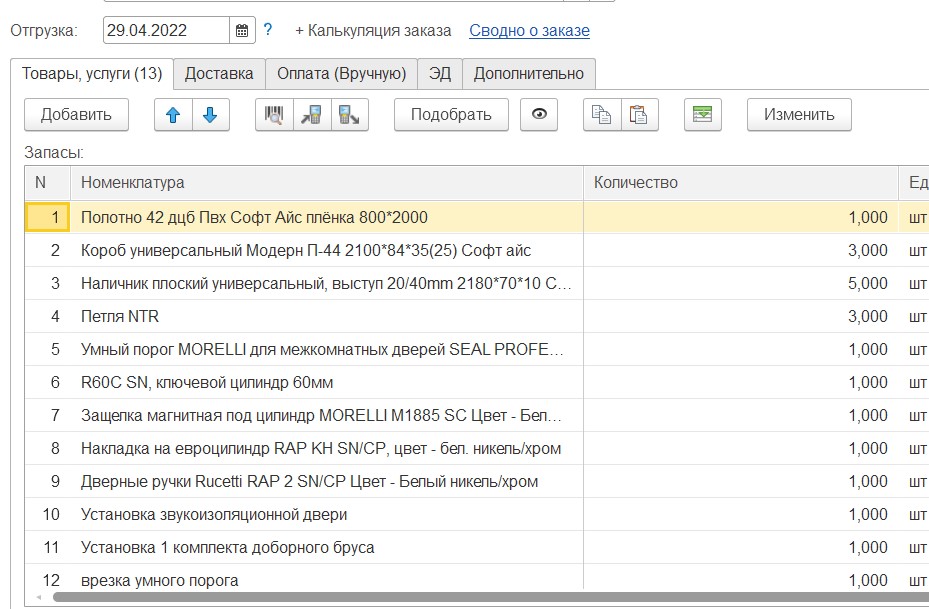The height and width of the screenshot is (609, 929).
Task: Copy selected rows icon
Action: pyautogui.click(x=602, y=115)
